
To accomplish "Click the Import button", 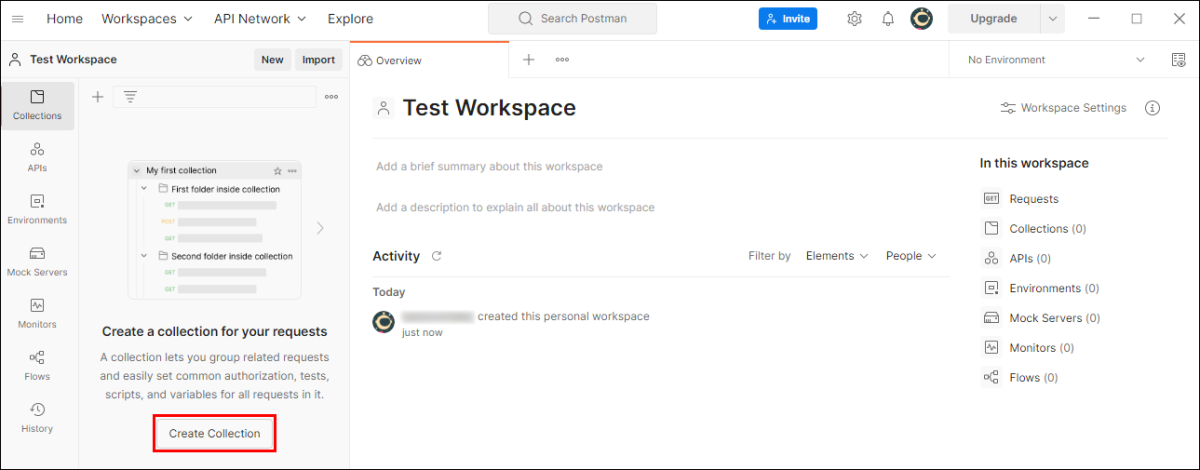I will [319, 59].
